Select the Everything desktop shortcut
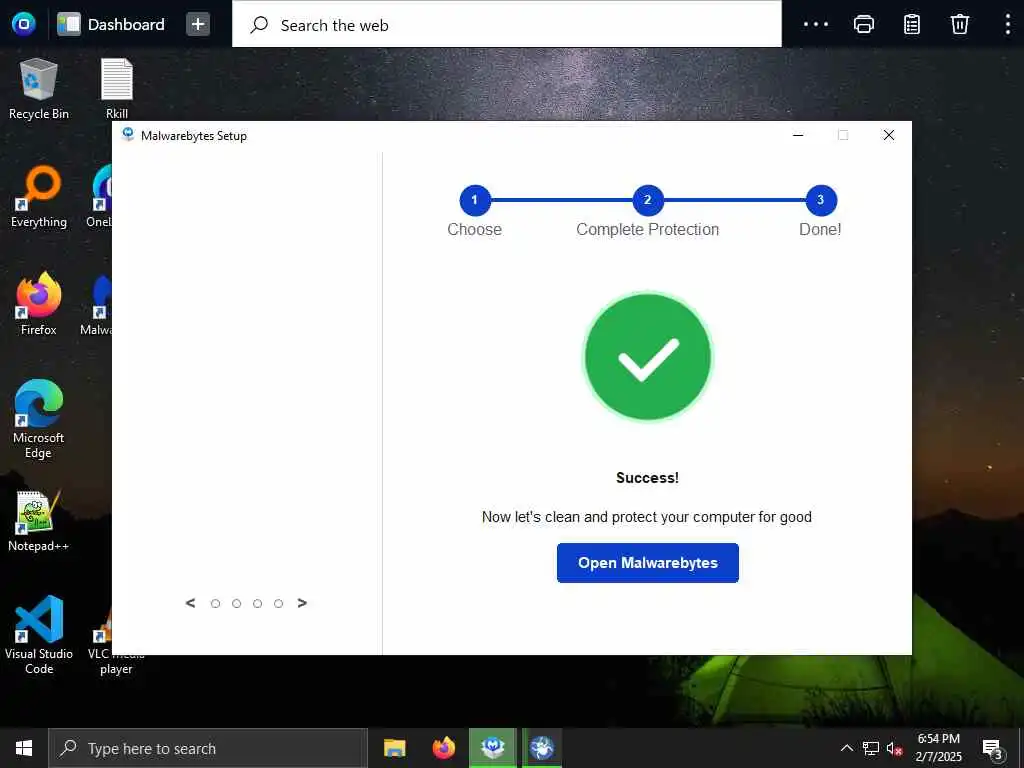1024x768 pixels. [39, 197]
